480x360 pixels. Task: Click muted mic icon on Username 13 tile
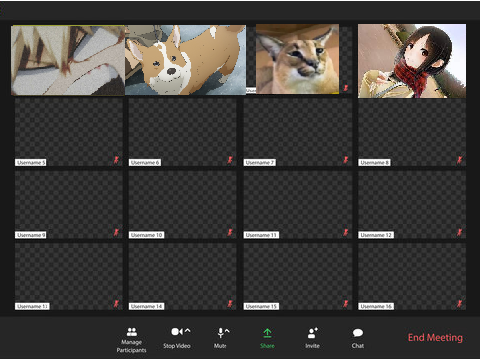[x=116, y=304]
